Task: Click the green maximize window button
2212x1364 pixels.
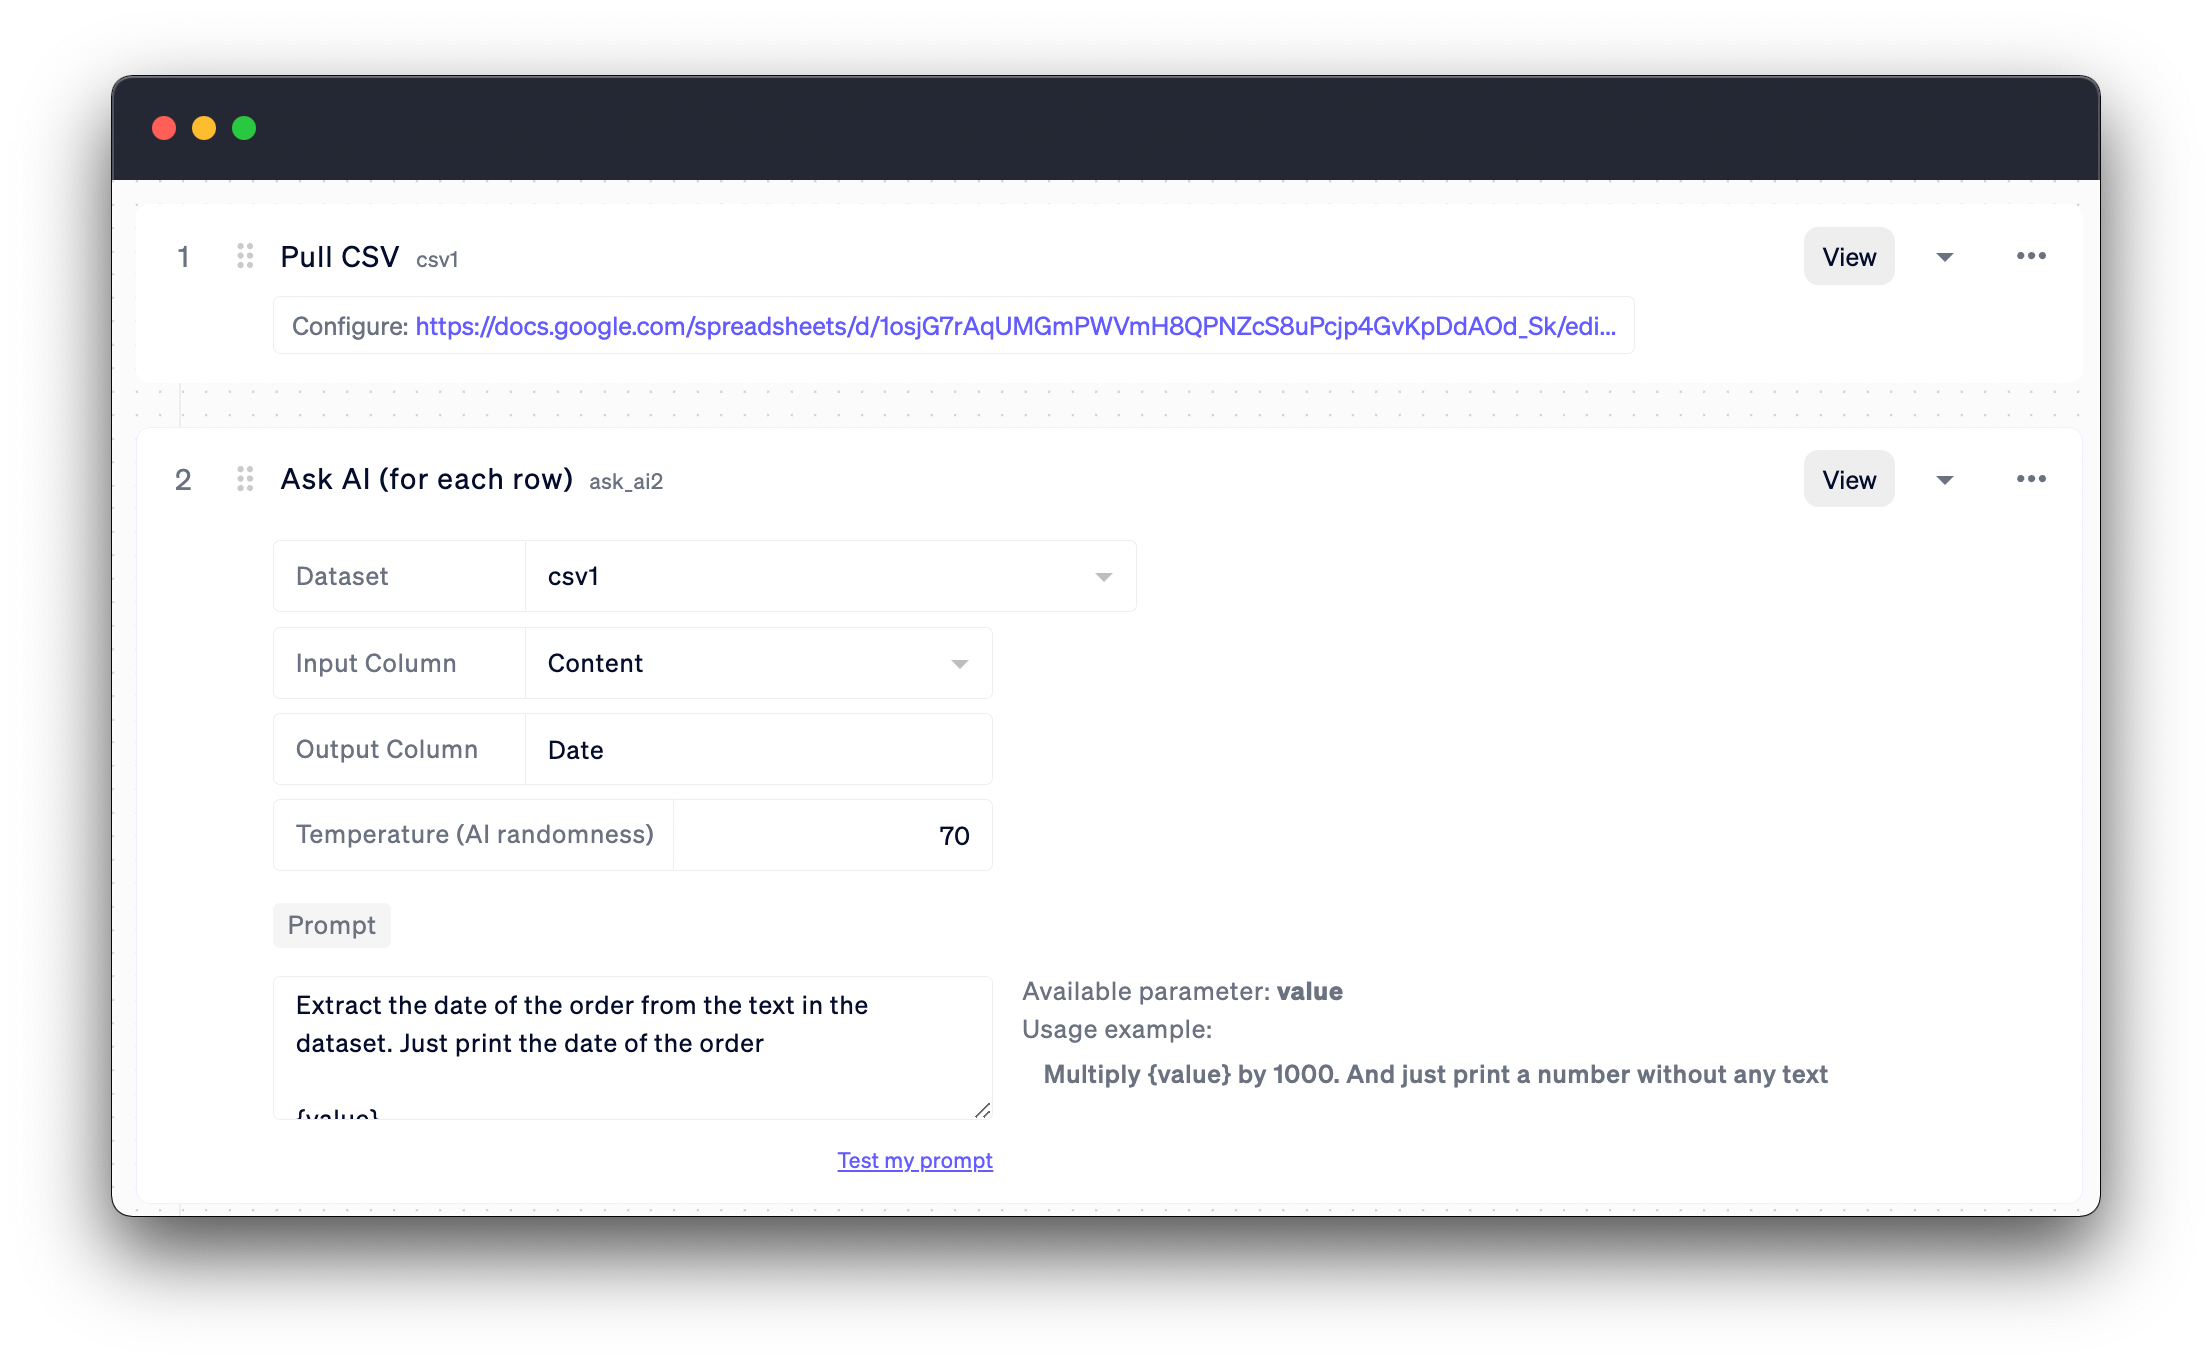Action: (x=244, y=129)
